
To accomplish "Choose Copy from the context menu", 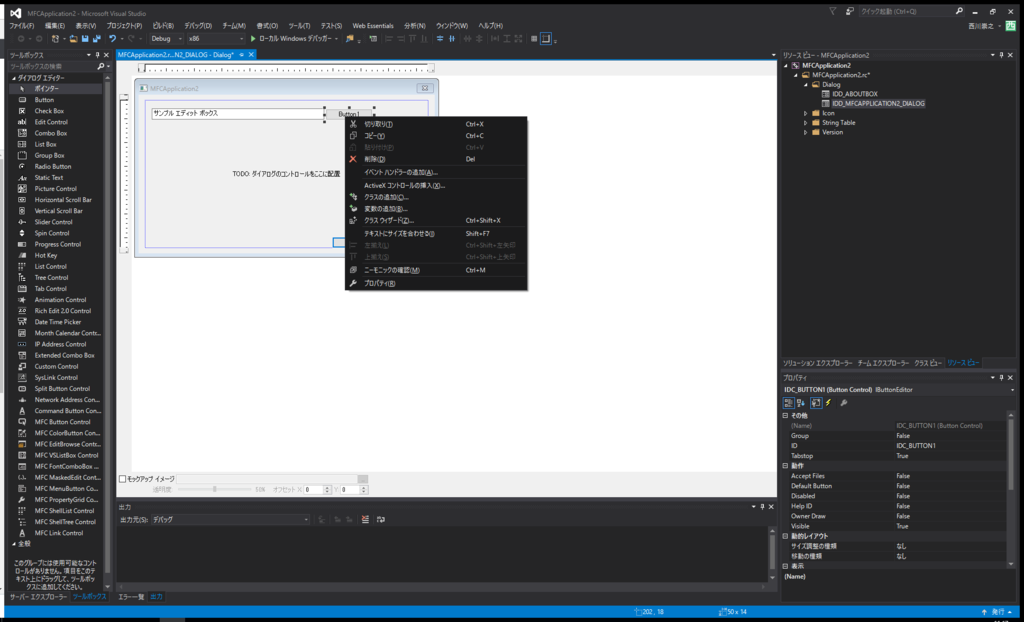I will tap(436, 136).
